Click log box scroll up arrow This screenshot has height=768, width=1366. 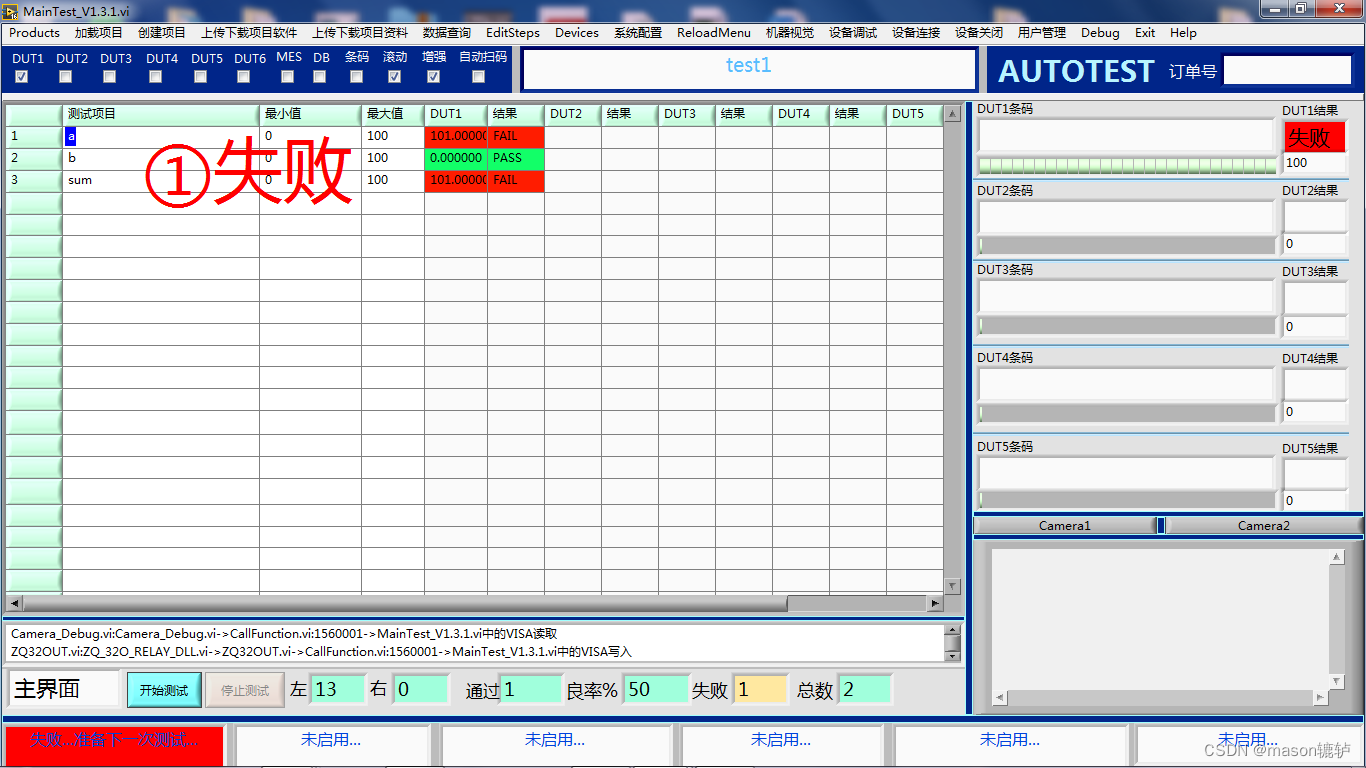(953, 631)
